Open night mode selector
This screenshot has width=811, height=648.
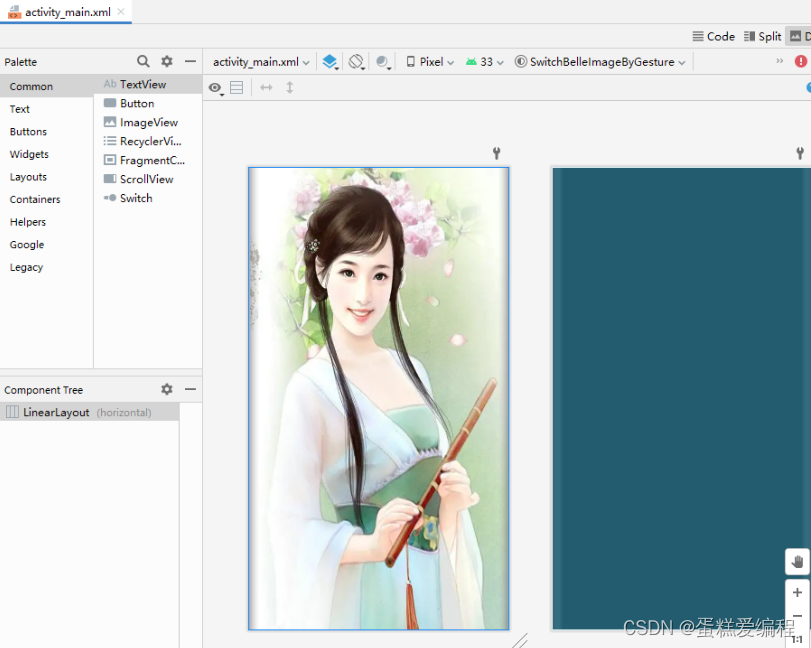tap(383, 62)
